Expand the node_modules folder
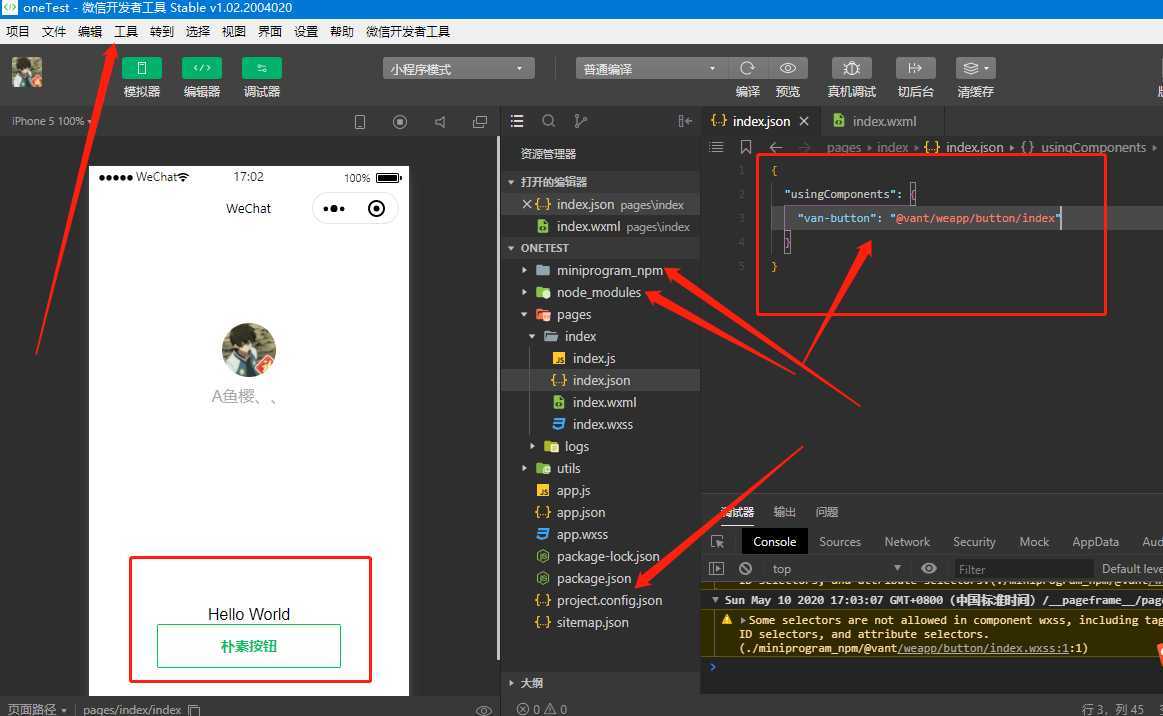 click(524, 292)
